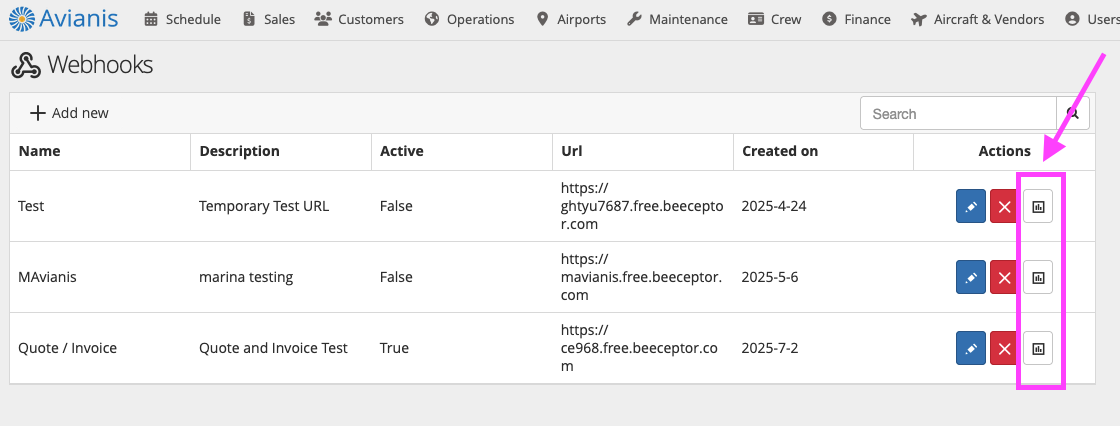The image size is (1120, 426).
Task: Delete the Test webhook
Action: pyautogui.click(x=1004, y=207)
